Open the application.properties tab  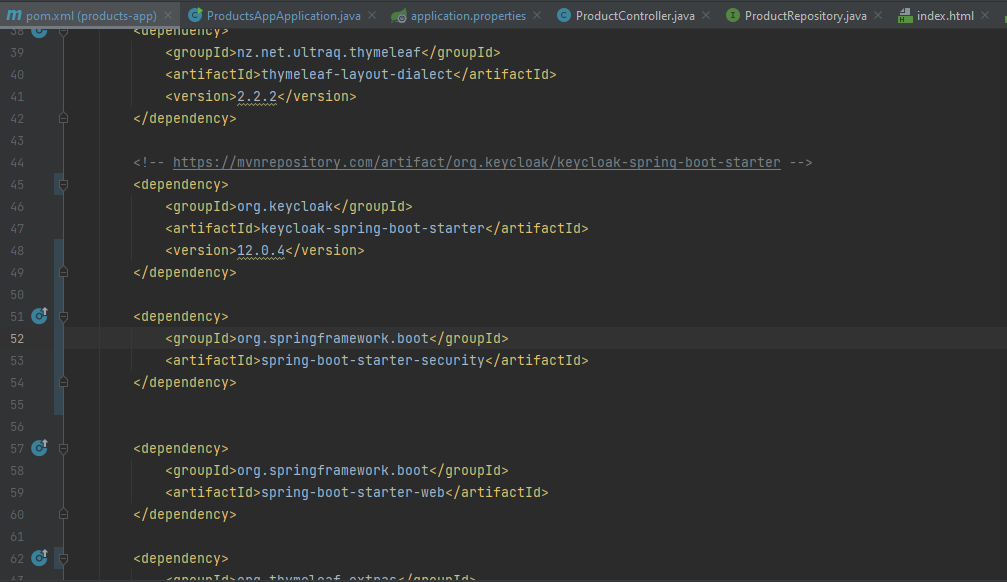pos(468,15)
